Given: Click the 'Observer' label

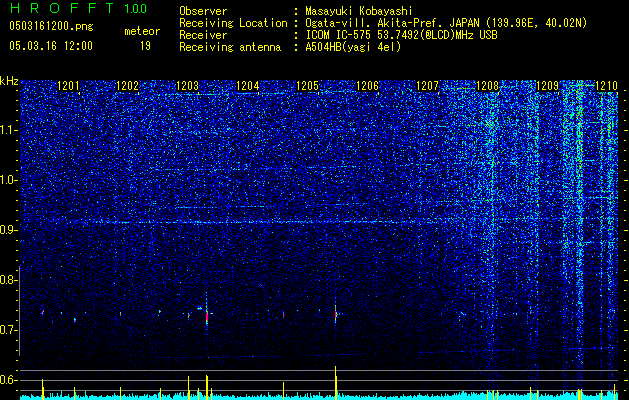Looking at the screenshot, I should [203, 11].
